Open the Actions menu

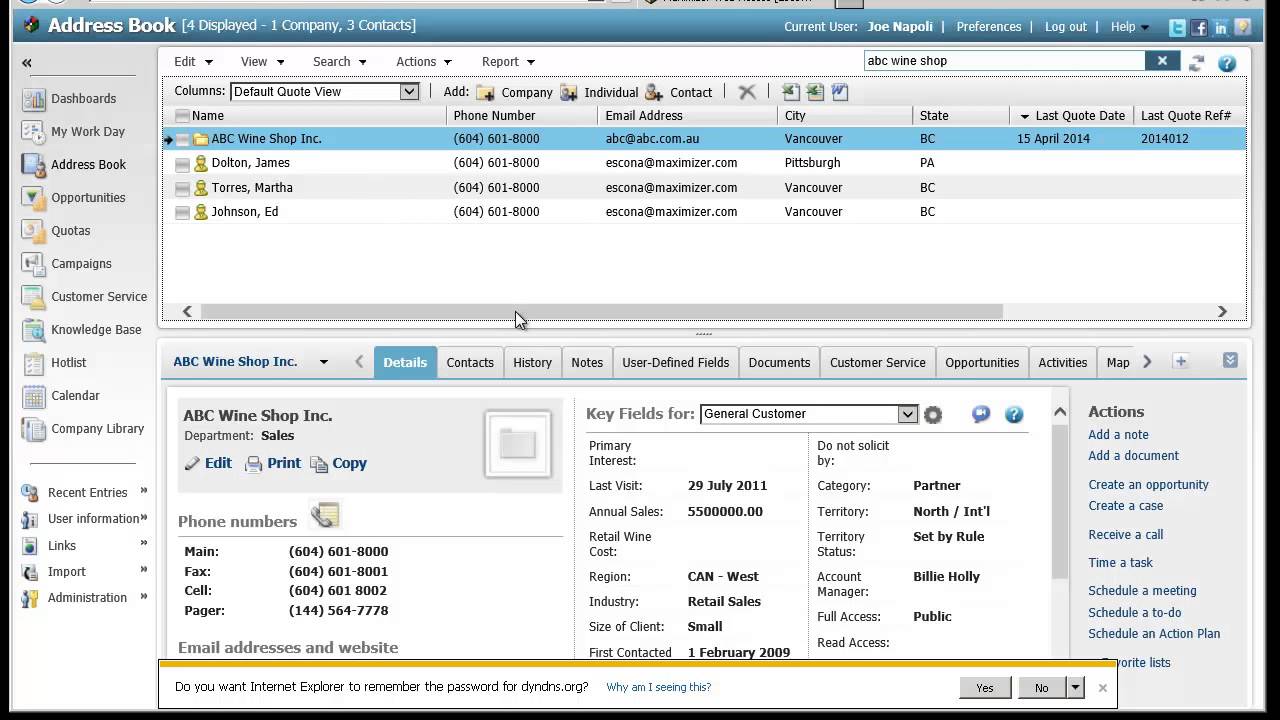pos(424,62)
